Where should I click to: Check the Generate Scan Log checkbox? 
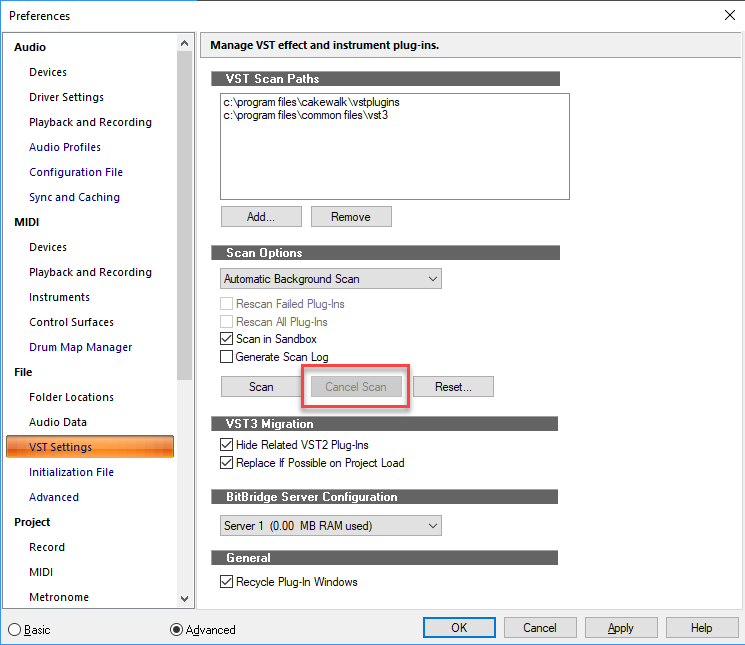(x=227, y=357)
